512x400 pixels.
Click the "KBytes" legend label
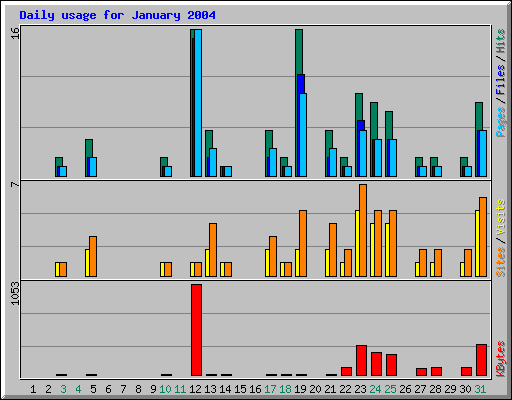click(x=501, y=359)
